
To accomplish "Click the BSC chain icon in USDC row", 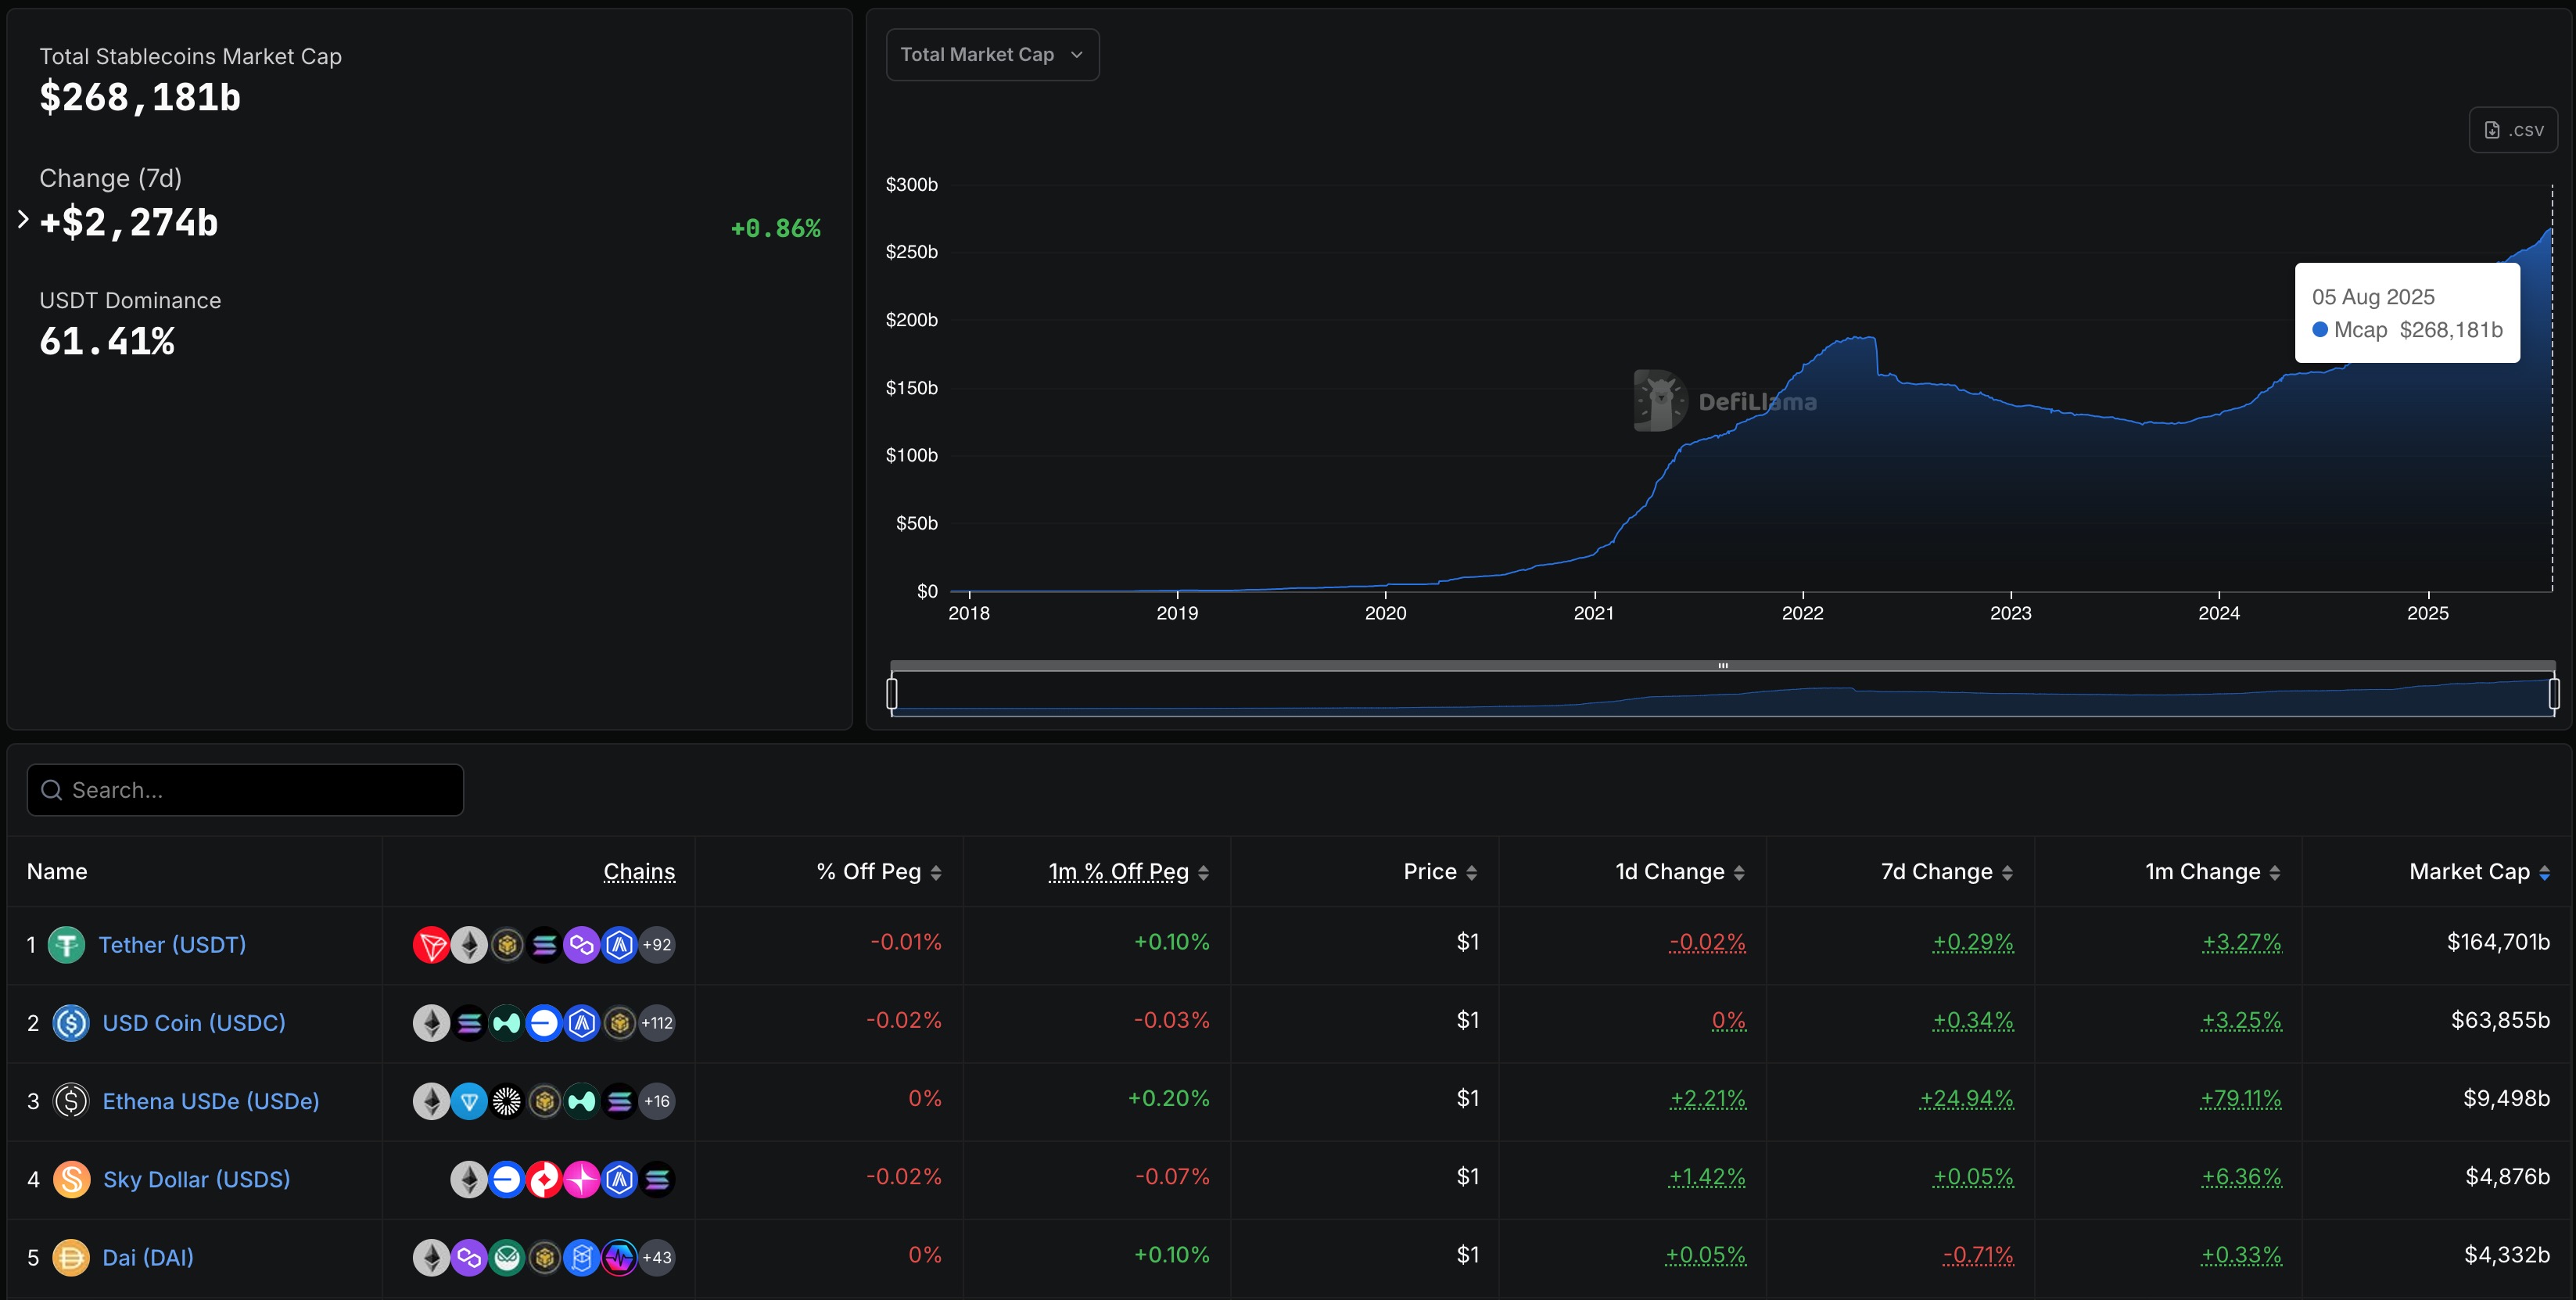I will pos(620,1022).
